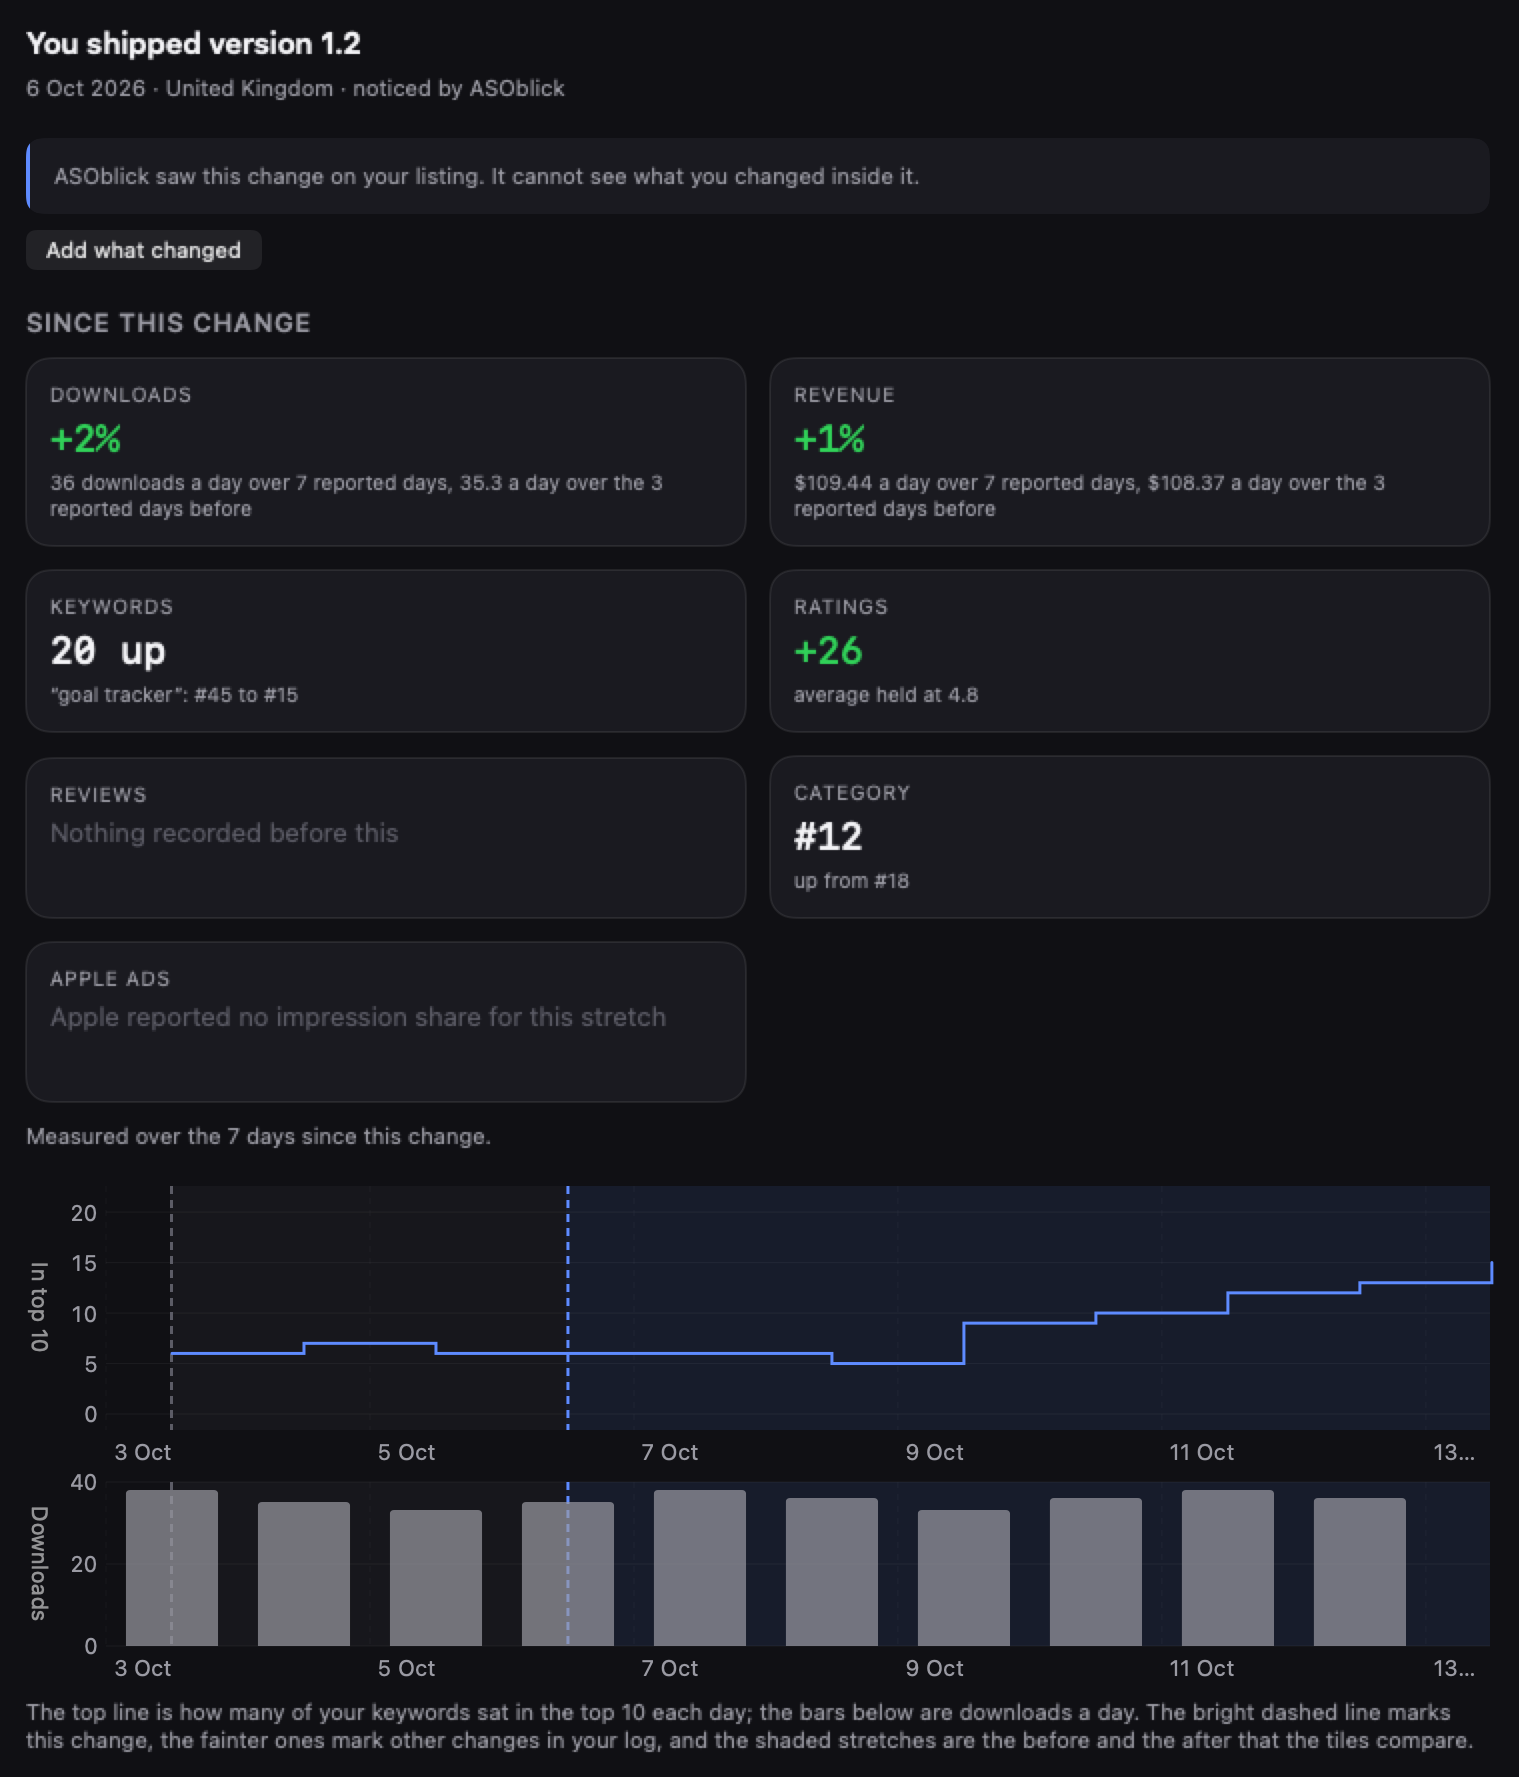Image resolution: width=1519 pixels, height=1777 pixels.
Task: Select the Keywords 20 up tile
Action: (x=386, y=651)
